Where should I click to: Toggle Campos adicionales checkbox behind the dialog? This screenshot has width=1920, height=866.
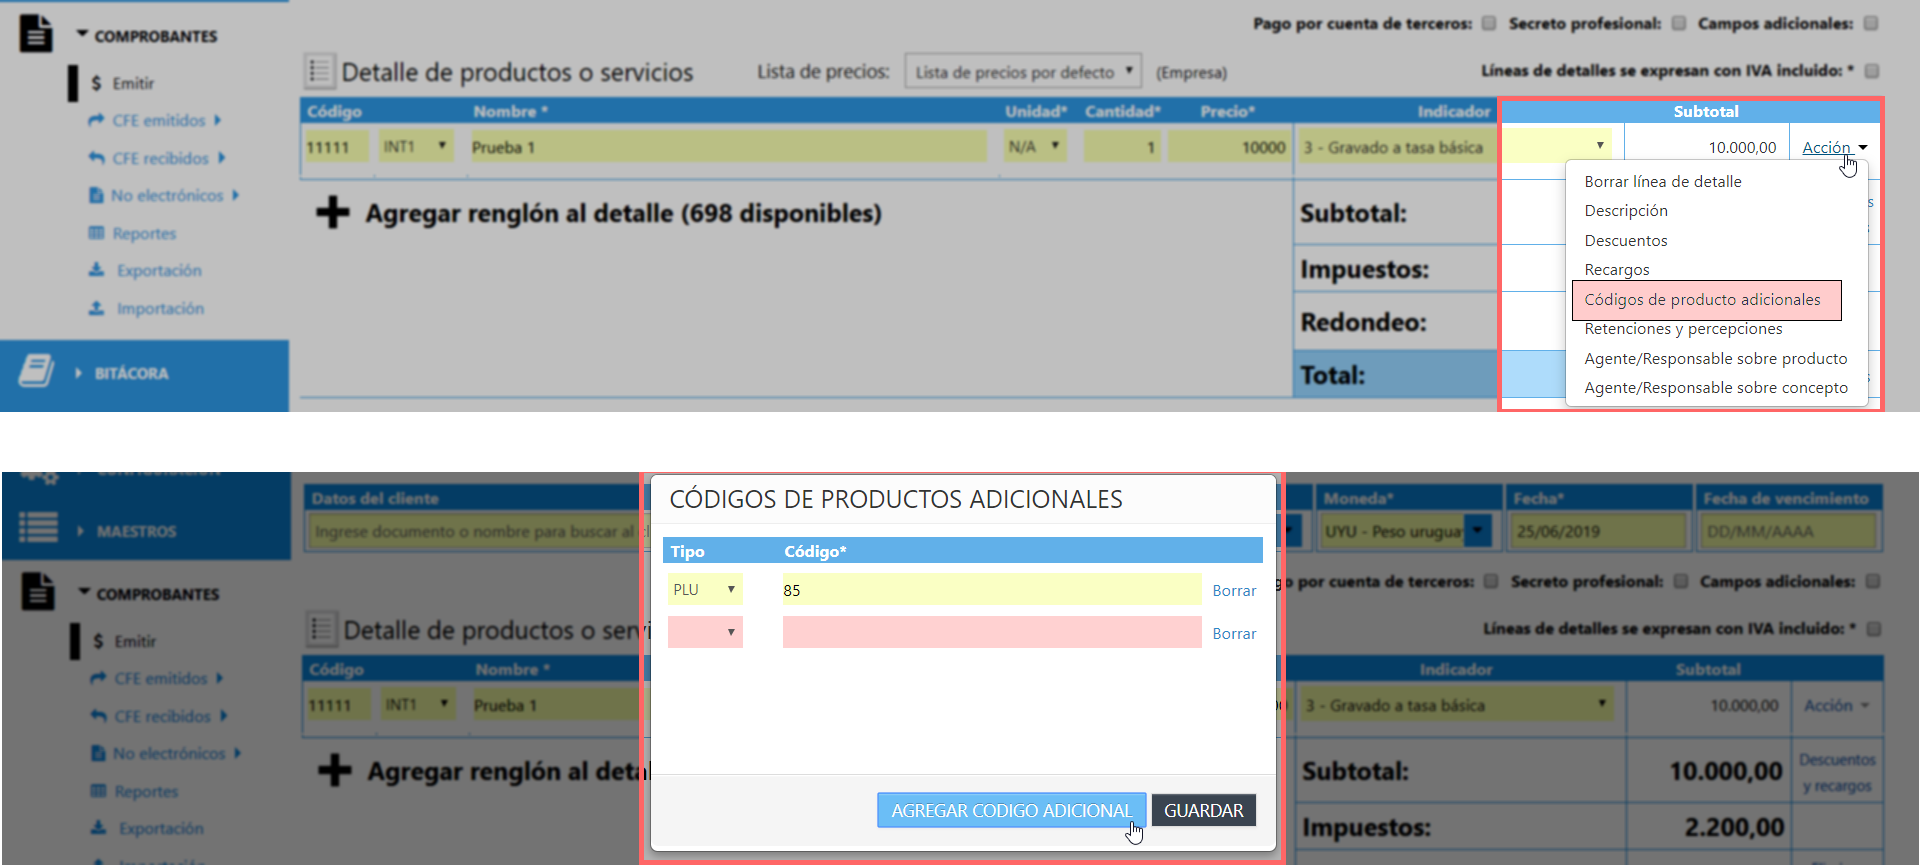coord(1873,581)
